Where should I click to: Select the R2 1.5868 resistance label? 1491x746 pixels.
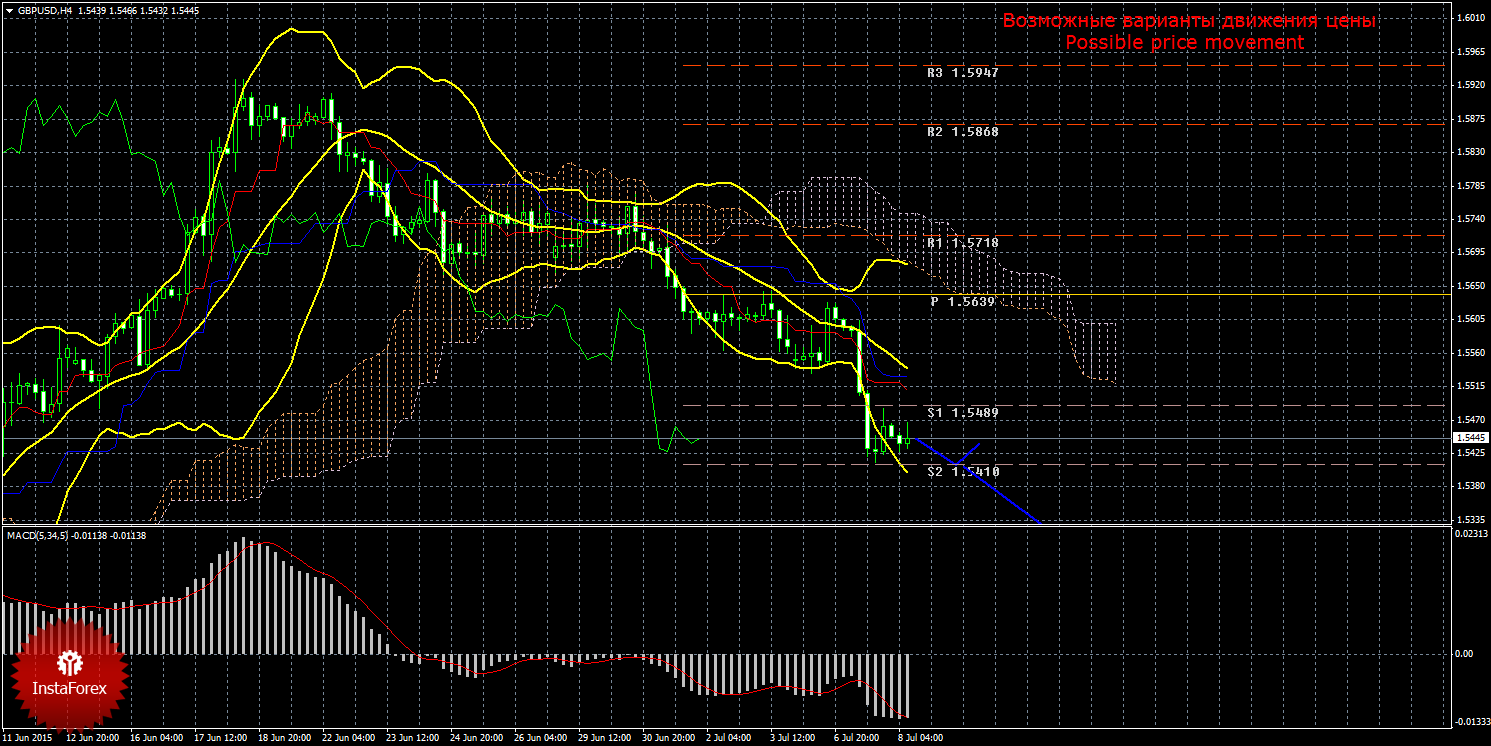pyautogui.click(x=962, y=131)
